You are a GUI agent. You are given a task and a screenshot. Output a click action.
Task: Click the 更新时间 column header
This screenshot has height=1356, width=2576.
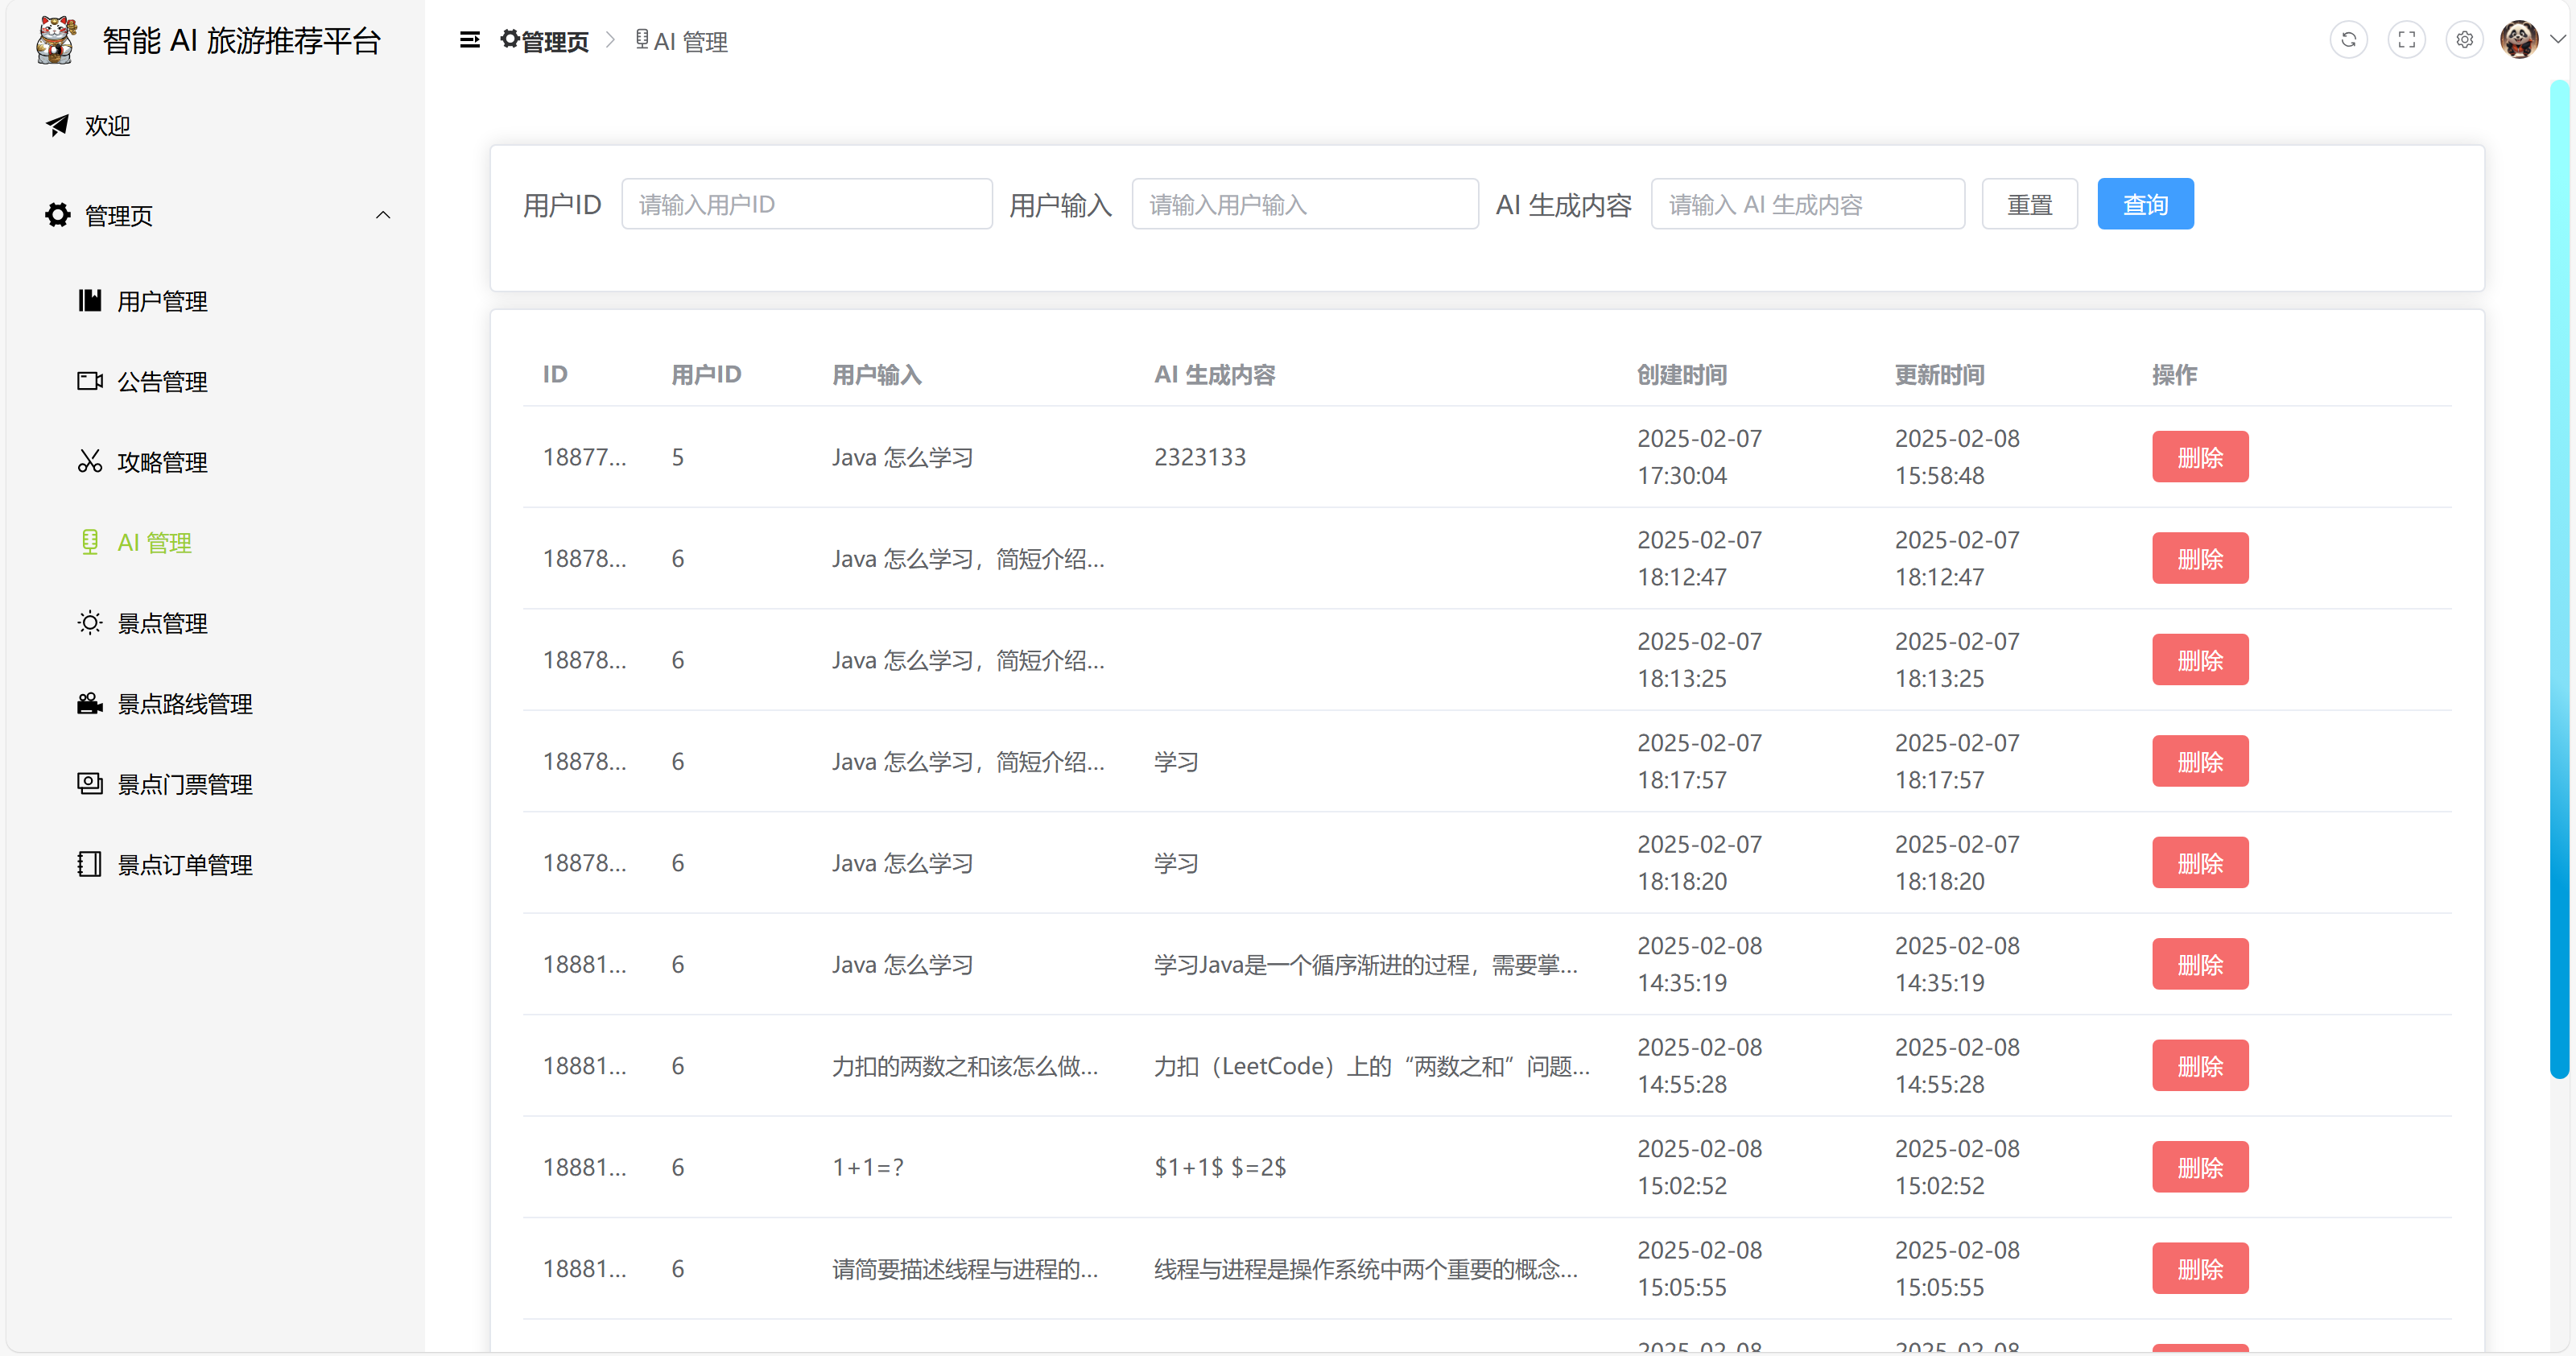(x=1939, y=374)
